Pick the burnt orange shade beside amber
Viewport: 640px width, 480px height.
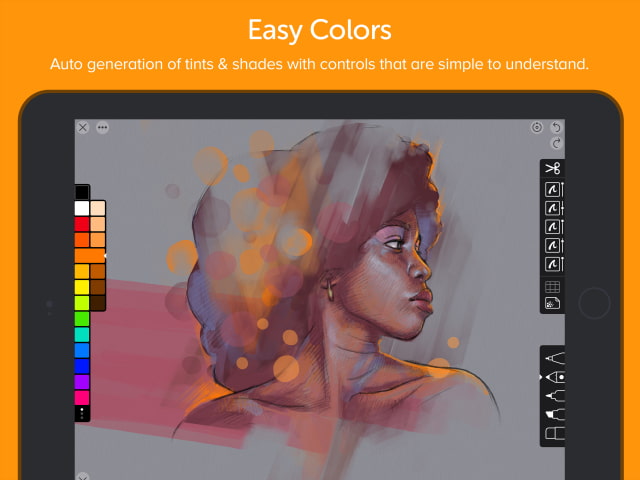(x=98, y=271)
